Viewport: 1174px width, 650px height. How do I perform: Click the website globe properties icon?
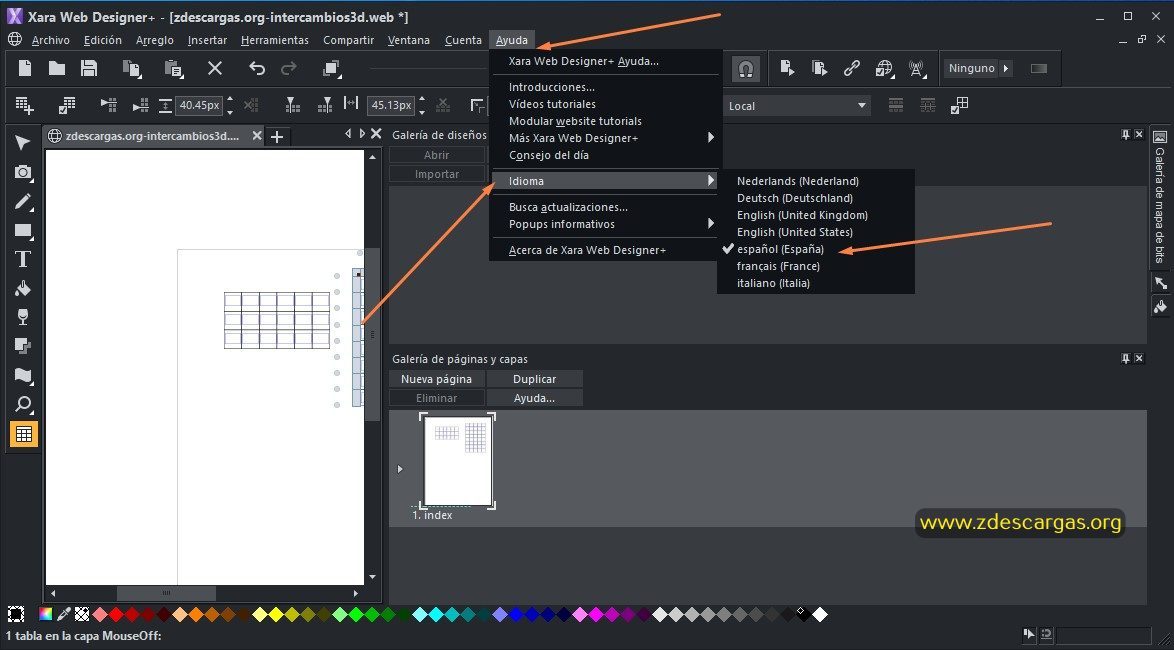pyautogui.click(x=884, y=68)
